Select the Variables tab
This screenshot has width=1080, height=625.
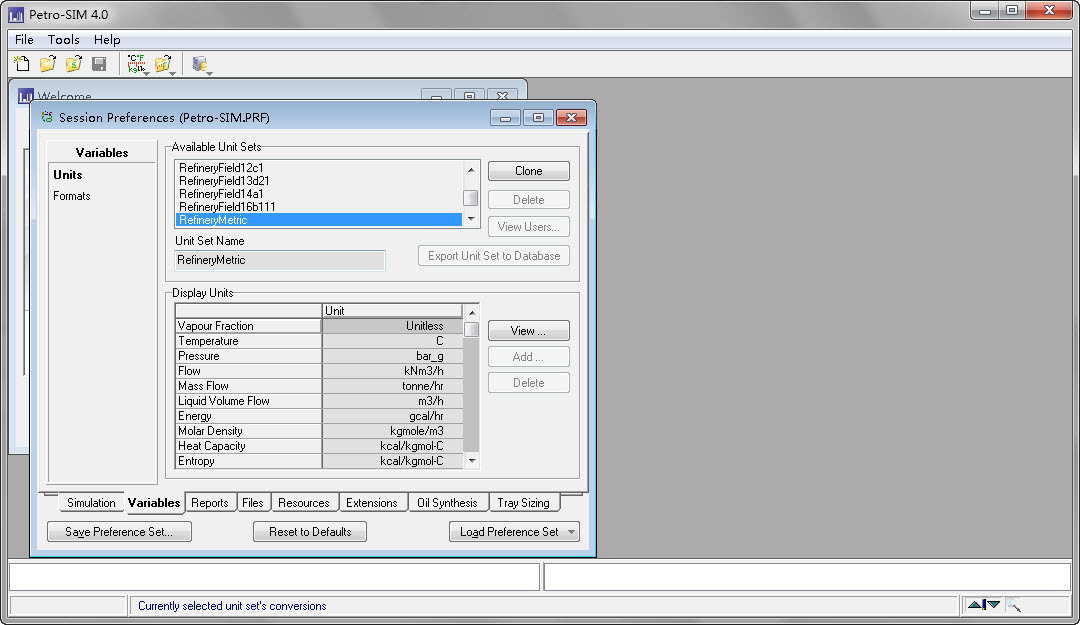point(154,503)
